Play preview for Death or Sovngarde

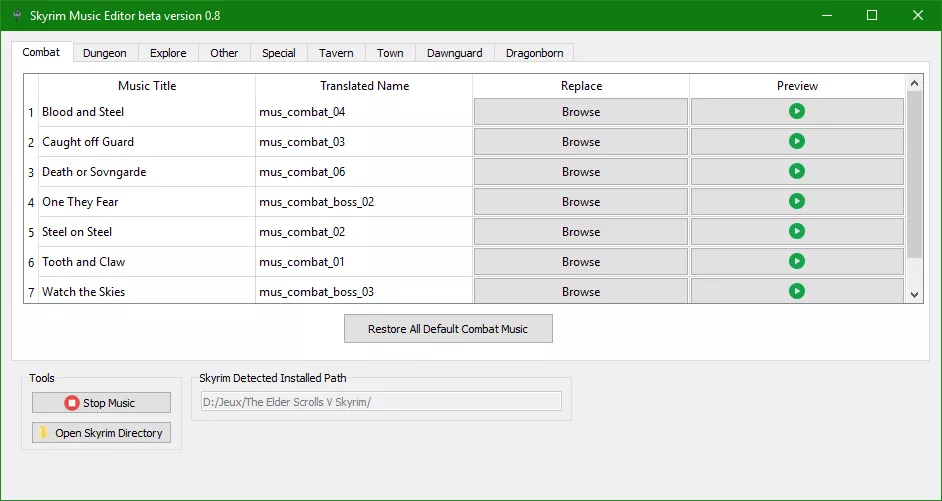797,172
